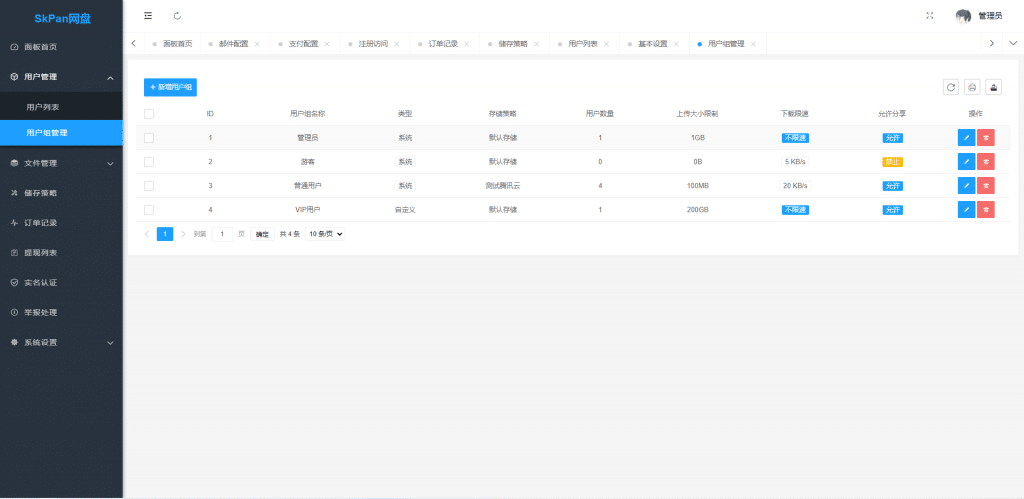This screenshot has height=499, width=1024.
Task: Close the 订单记录 tab
Action: (466, 44)
